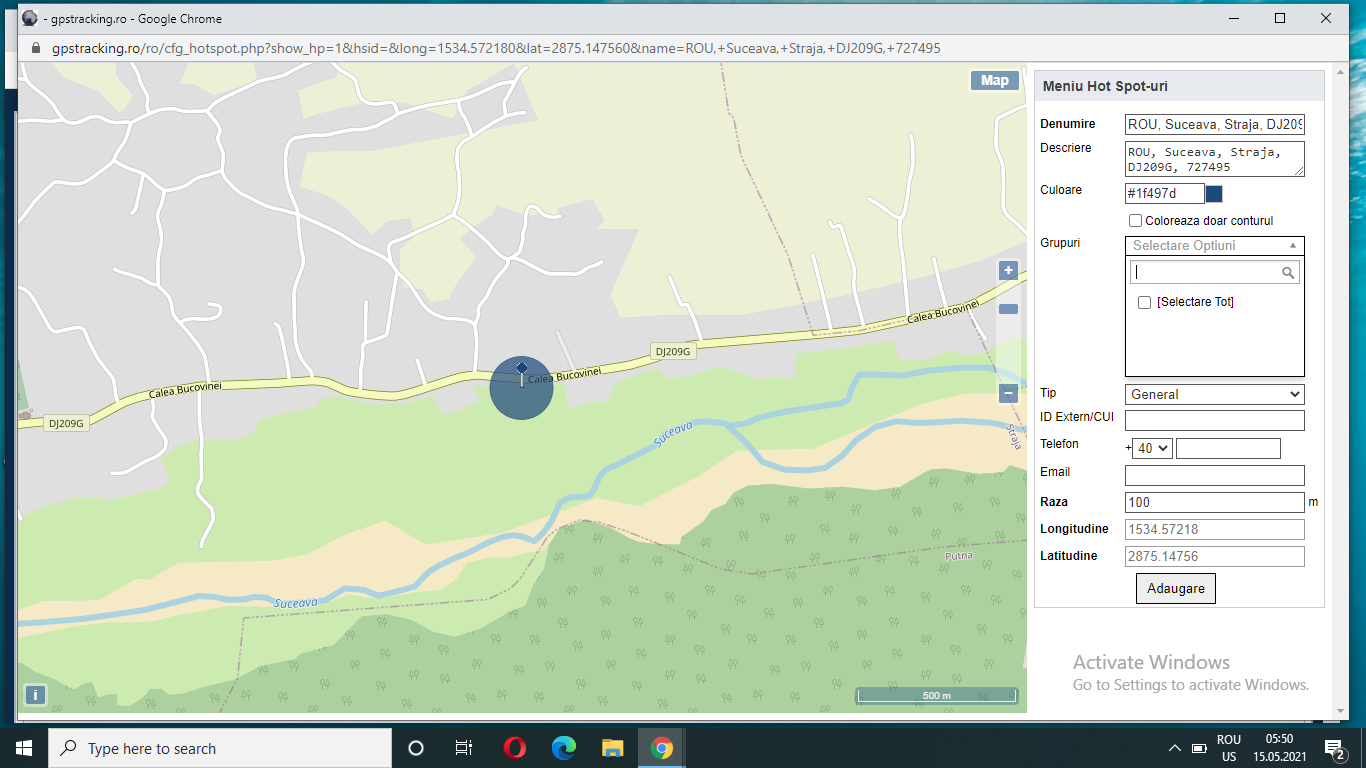Click the Denumire name field

click(1215, 125)
